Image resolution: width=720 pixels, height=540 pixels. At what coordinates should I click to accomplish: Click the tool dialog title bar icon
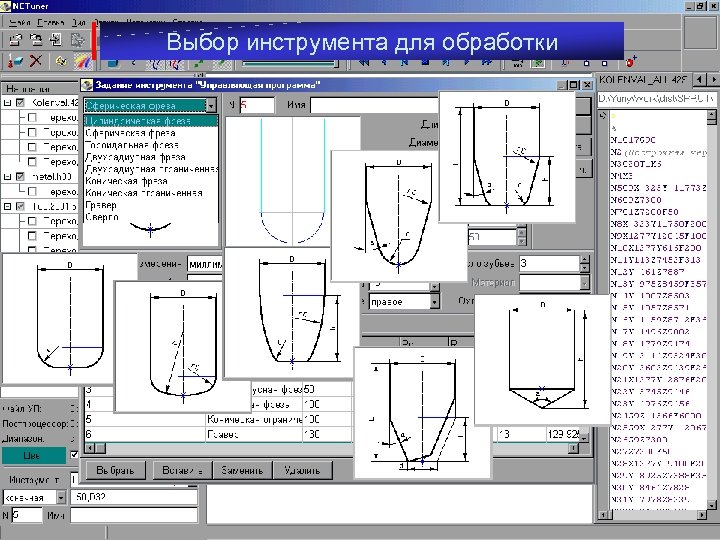87,85
